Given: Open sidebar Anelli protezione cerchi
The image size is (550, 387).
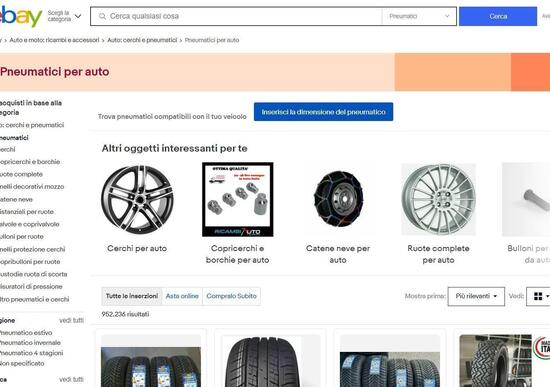Looking at the screenshot, I should 33,249.
